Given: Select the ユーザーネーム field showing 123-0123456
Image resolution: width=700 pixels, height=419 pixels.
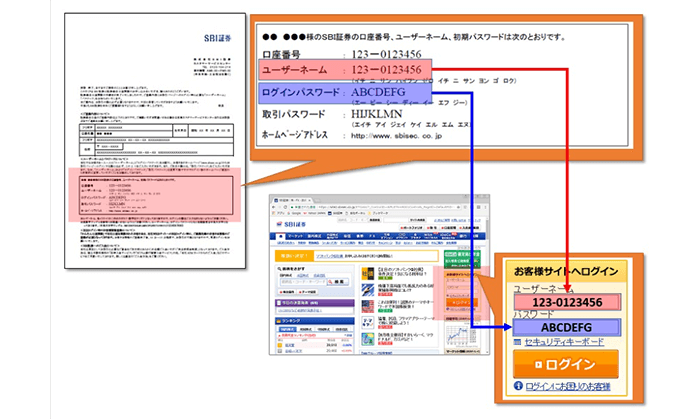Looking at the screenshot, I should point(567,302).
